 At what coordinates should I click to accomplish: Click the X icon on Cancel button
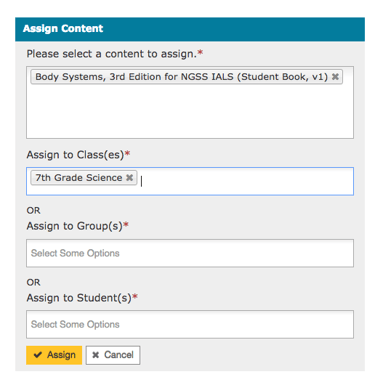click(x=96, y=355)
